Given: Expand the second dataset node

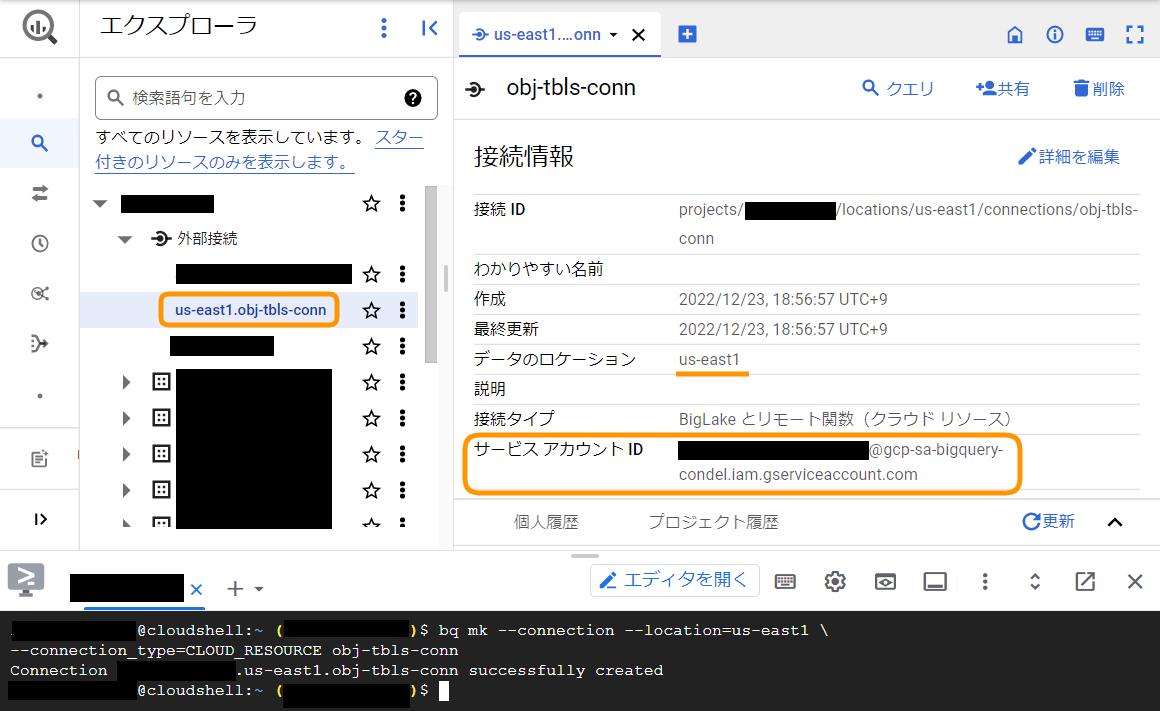Looking at the screenshot, I should [127, 418].
